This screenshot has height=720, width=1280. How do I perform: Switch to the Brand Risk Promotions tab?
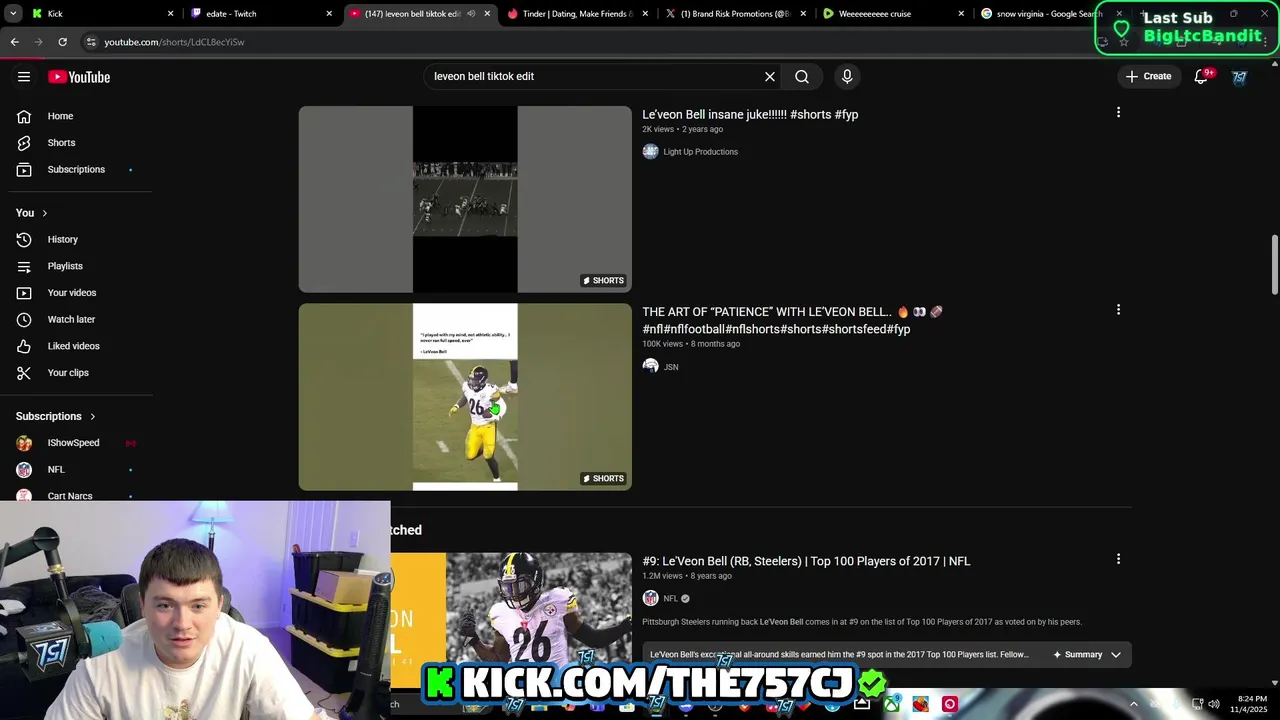736,14
